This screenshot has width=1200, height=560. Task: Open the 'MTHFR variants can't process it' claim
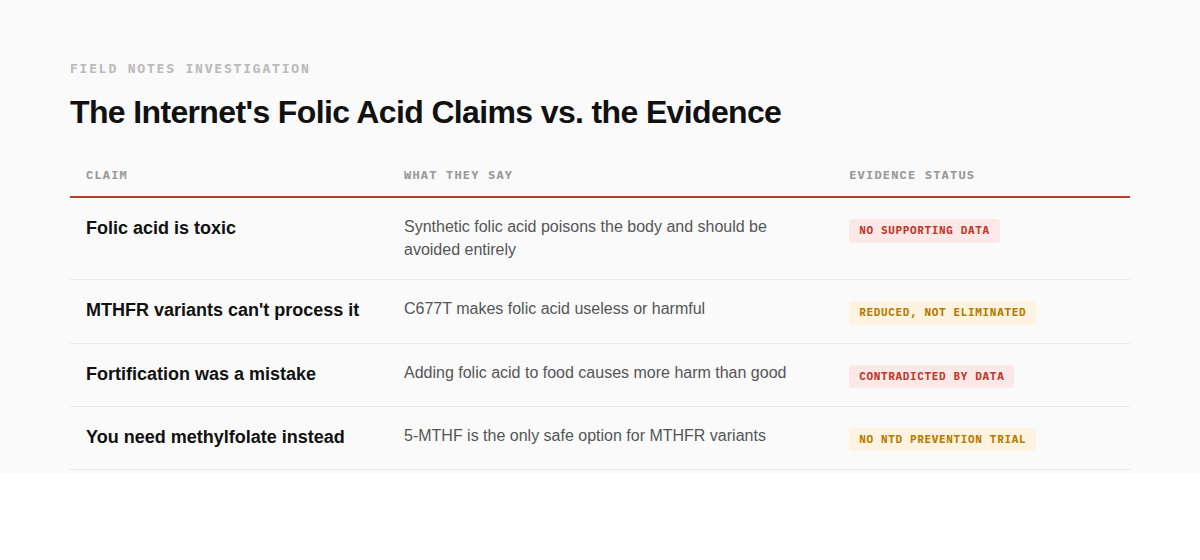[222, 310]
